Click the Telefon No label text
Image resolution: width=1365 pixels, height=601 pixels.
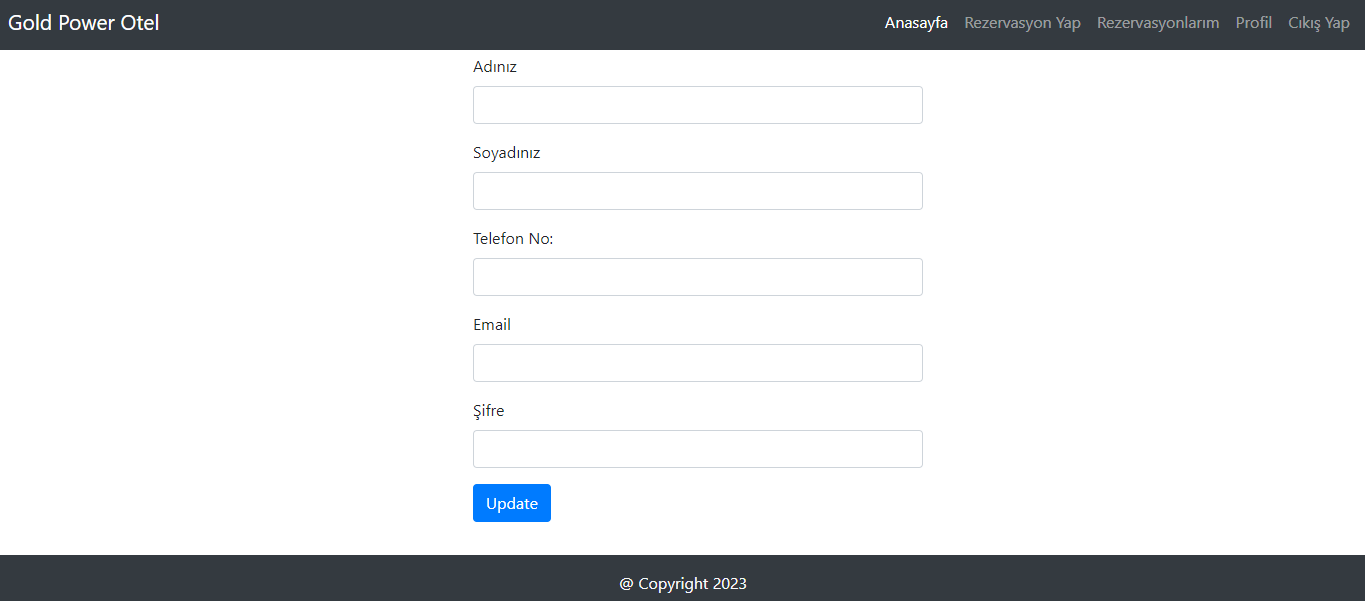(513, 238)
